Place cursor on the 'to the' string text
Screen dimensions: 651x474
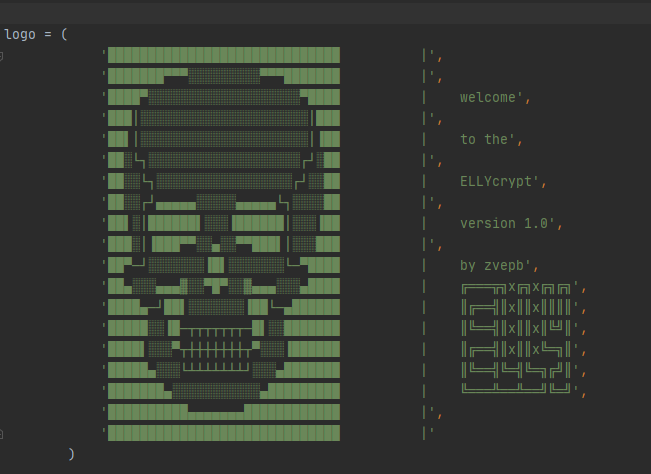[485, 140]
